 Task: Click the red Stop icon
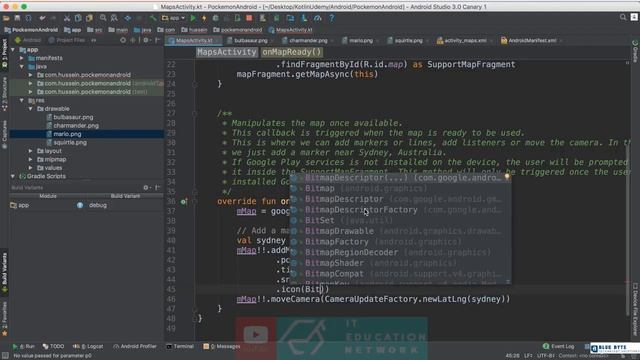(249, 18)
